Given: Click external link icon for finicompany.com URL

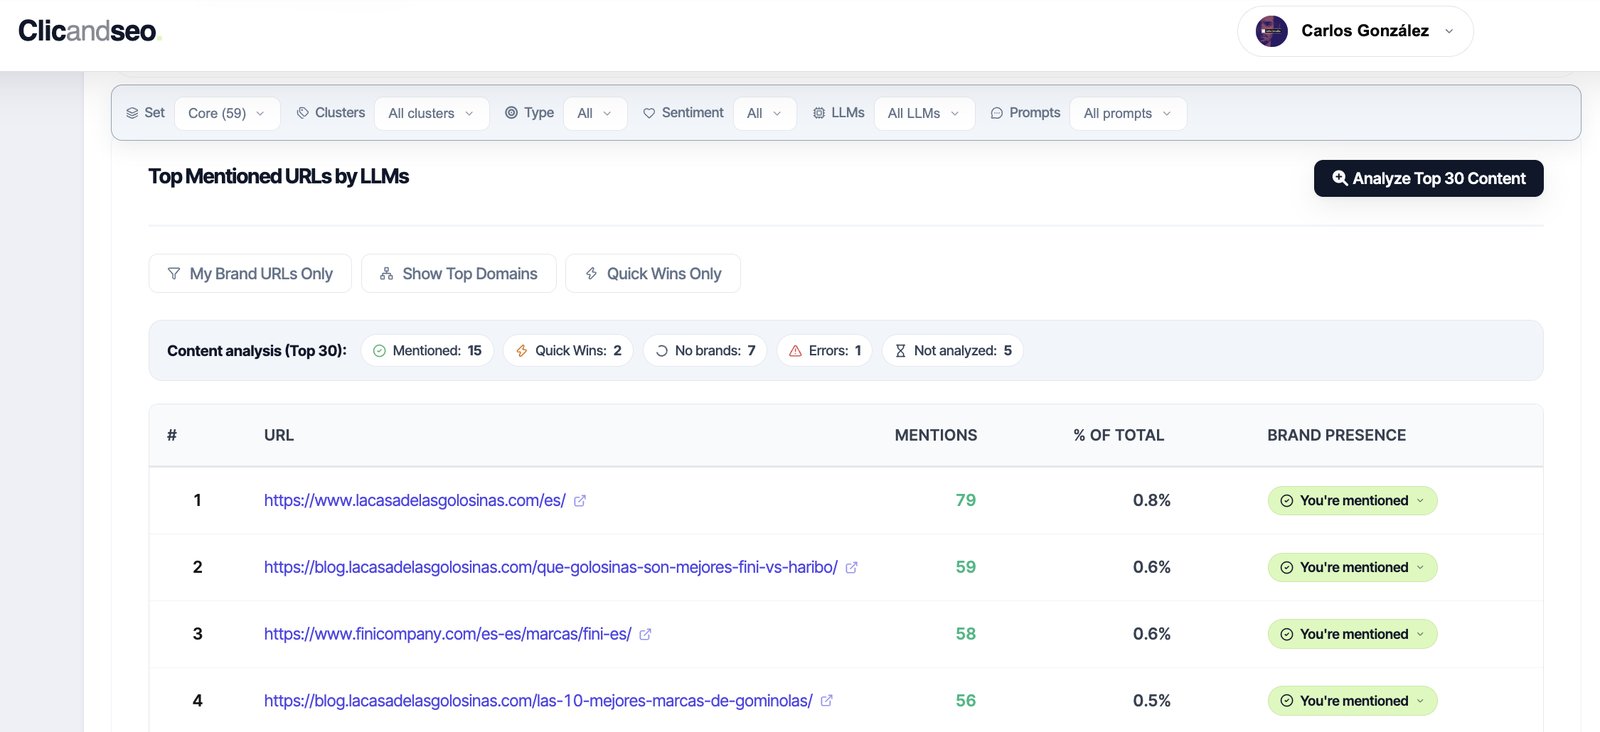Looking at the screenshot, I should (646, 635).
